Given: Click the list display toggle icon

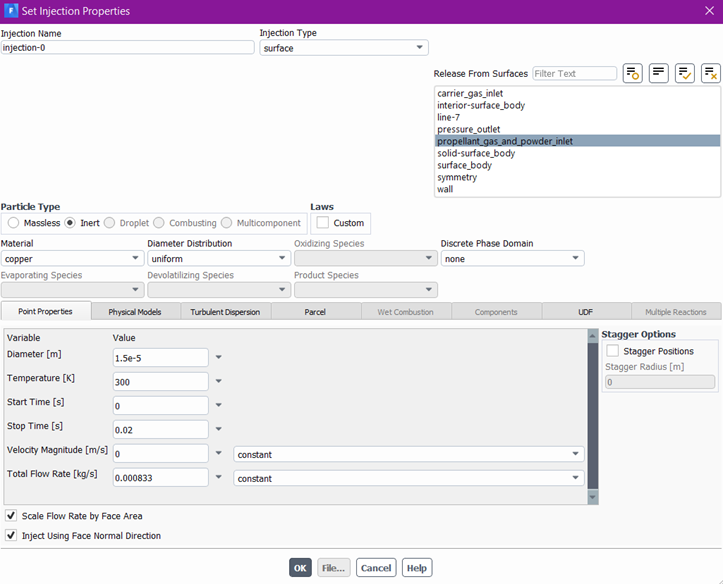Looking at the screenshot, I should tap(658, 73).
